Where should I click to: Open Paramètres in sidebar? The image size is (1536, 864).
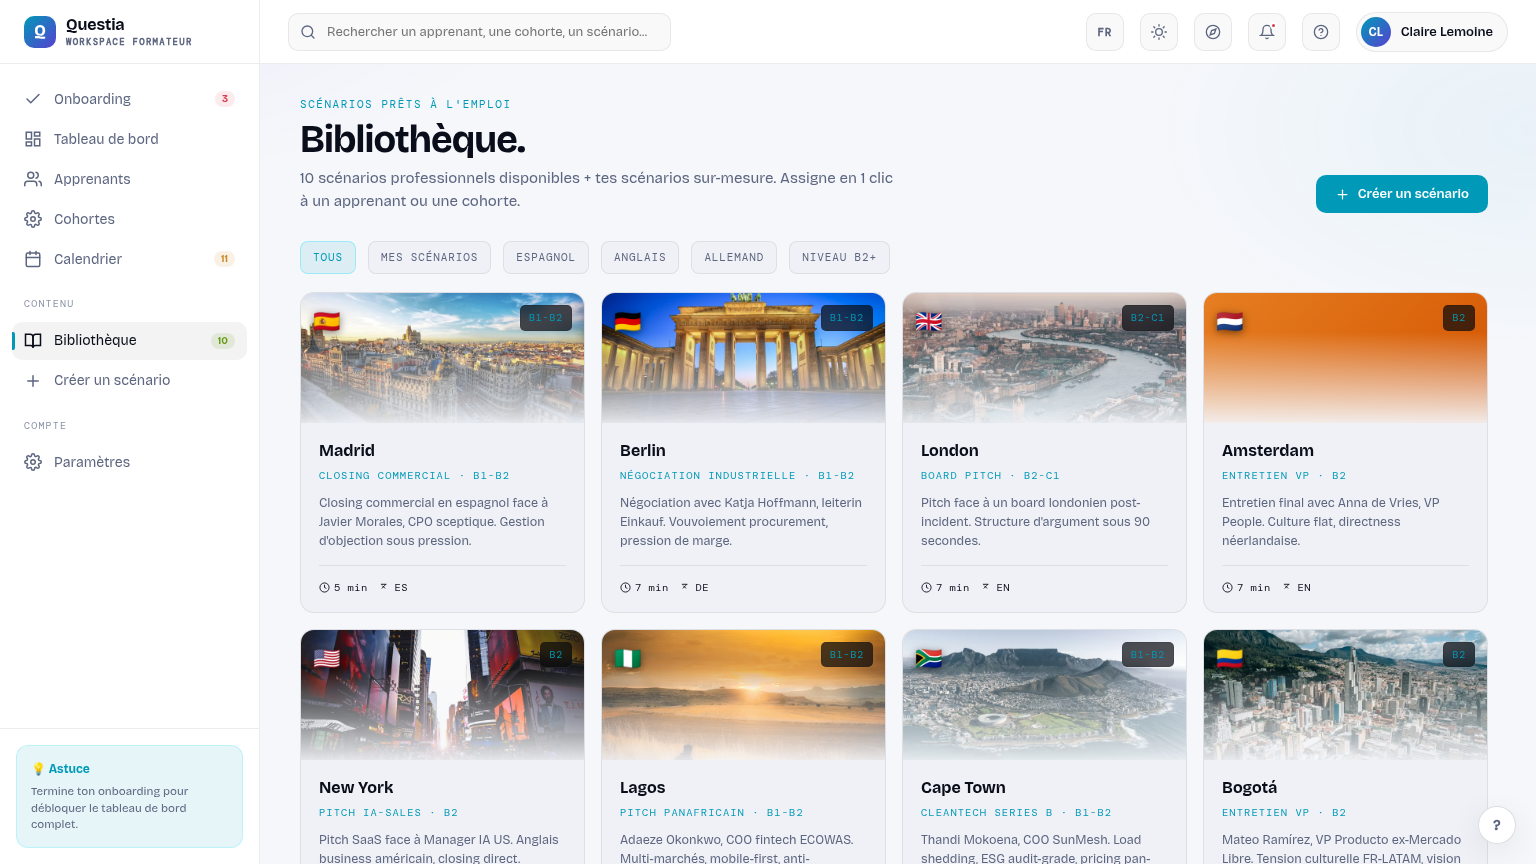[129, 462]
